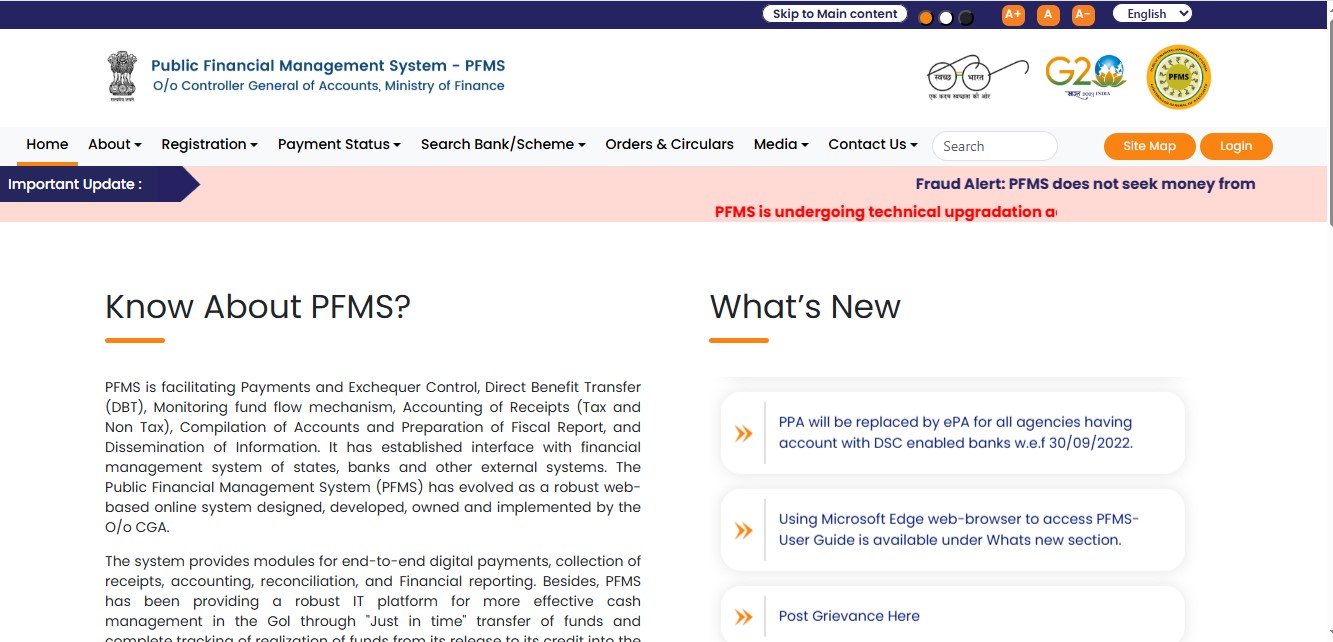The height and width of the screenshot is (642, 1333).
Task: Click the Swachh Bharat spectacles logo
Action: [978, 77]
